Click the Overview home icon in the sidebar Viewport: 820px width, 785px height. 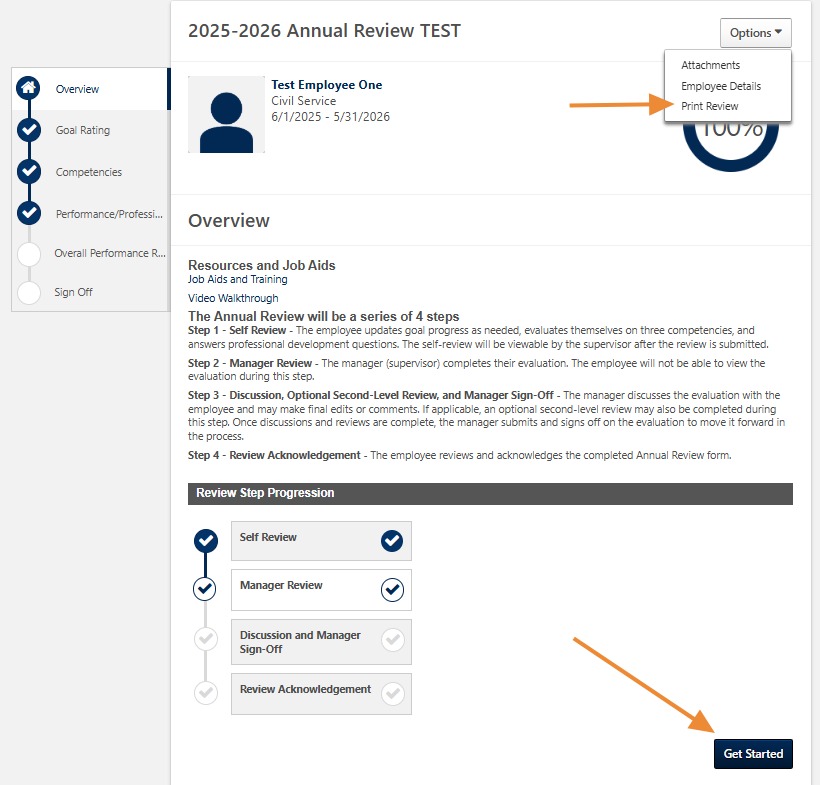[x=28, y=88]
